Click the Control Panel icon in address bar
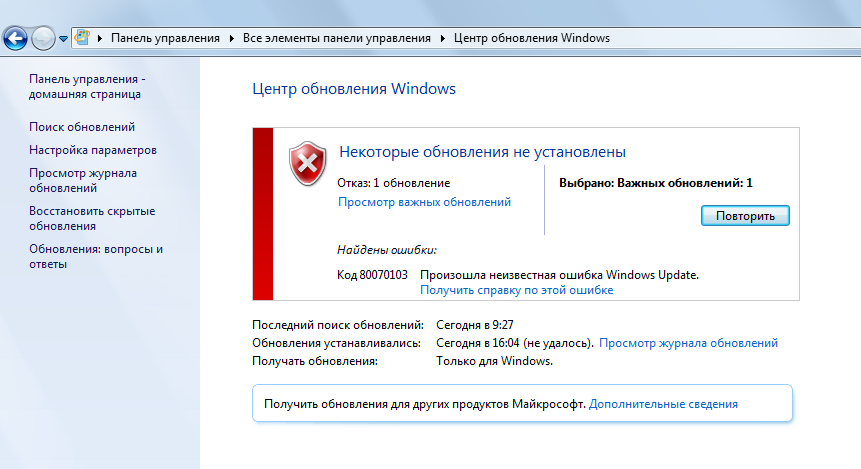This screenshot has height=469, width=861. click(x=82, y=38)
